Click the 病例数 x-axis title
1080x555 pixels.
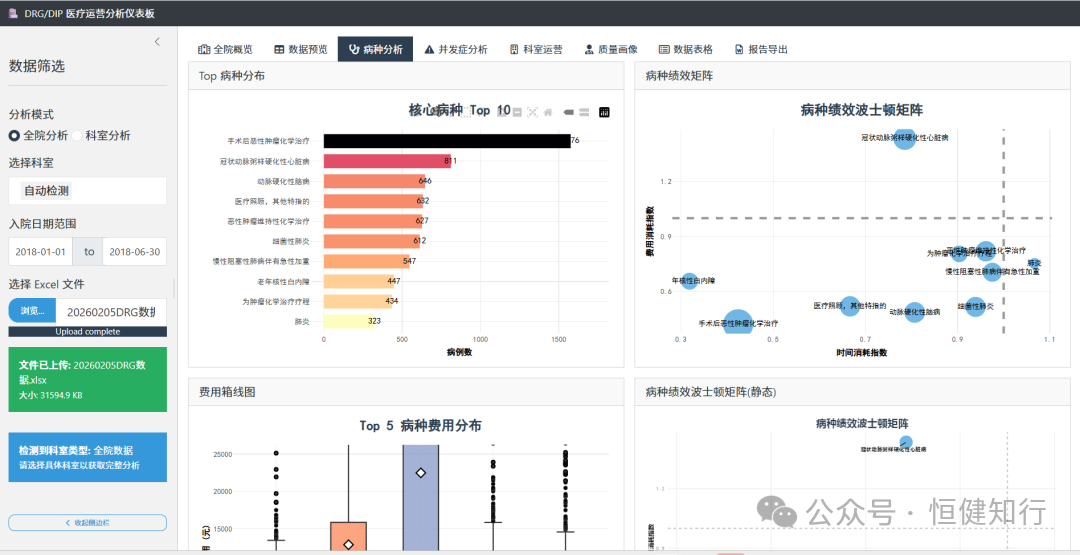[x=459, y=353]
